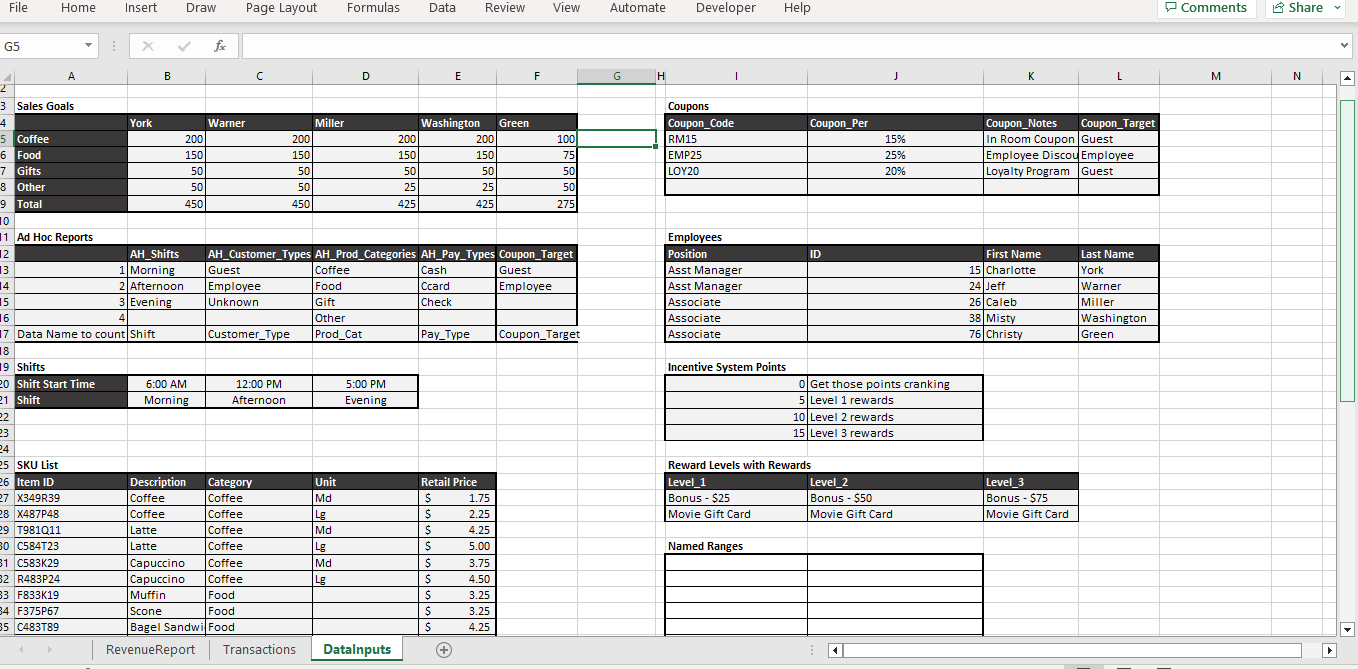Open the Draw ribbon tab
The width and height of the screenshot is (1358, 669).
(x=201, y=8)
